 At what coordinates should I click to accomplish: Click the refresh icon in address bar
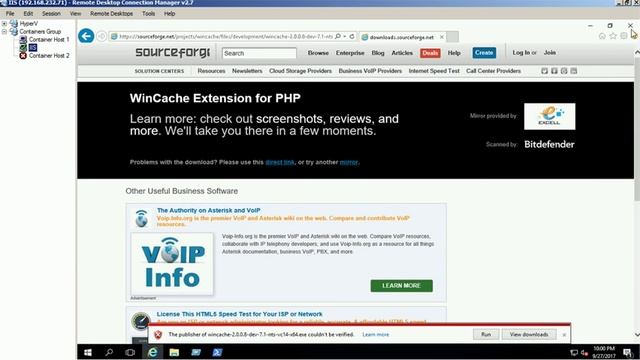tap(352, 36)
